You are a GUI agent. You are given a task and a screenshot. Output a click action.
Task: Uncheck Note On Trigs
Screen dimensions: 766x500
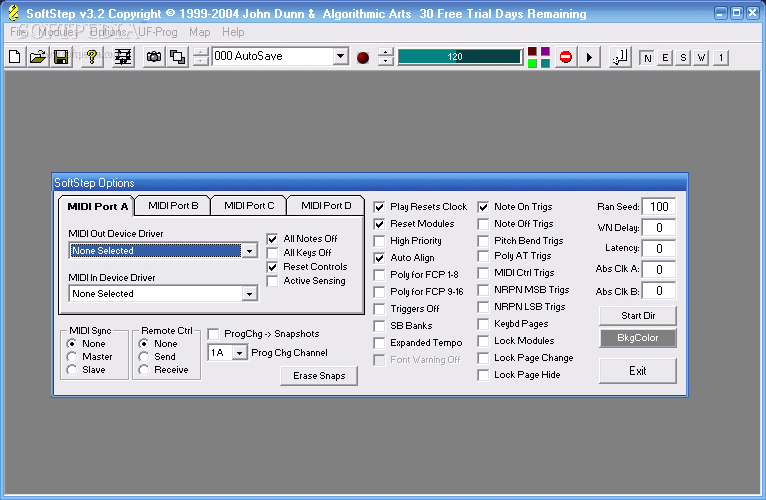483,207
